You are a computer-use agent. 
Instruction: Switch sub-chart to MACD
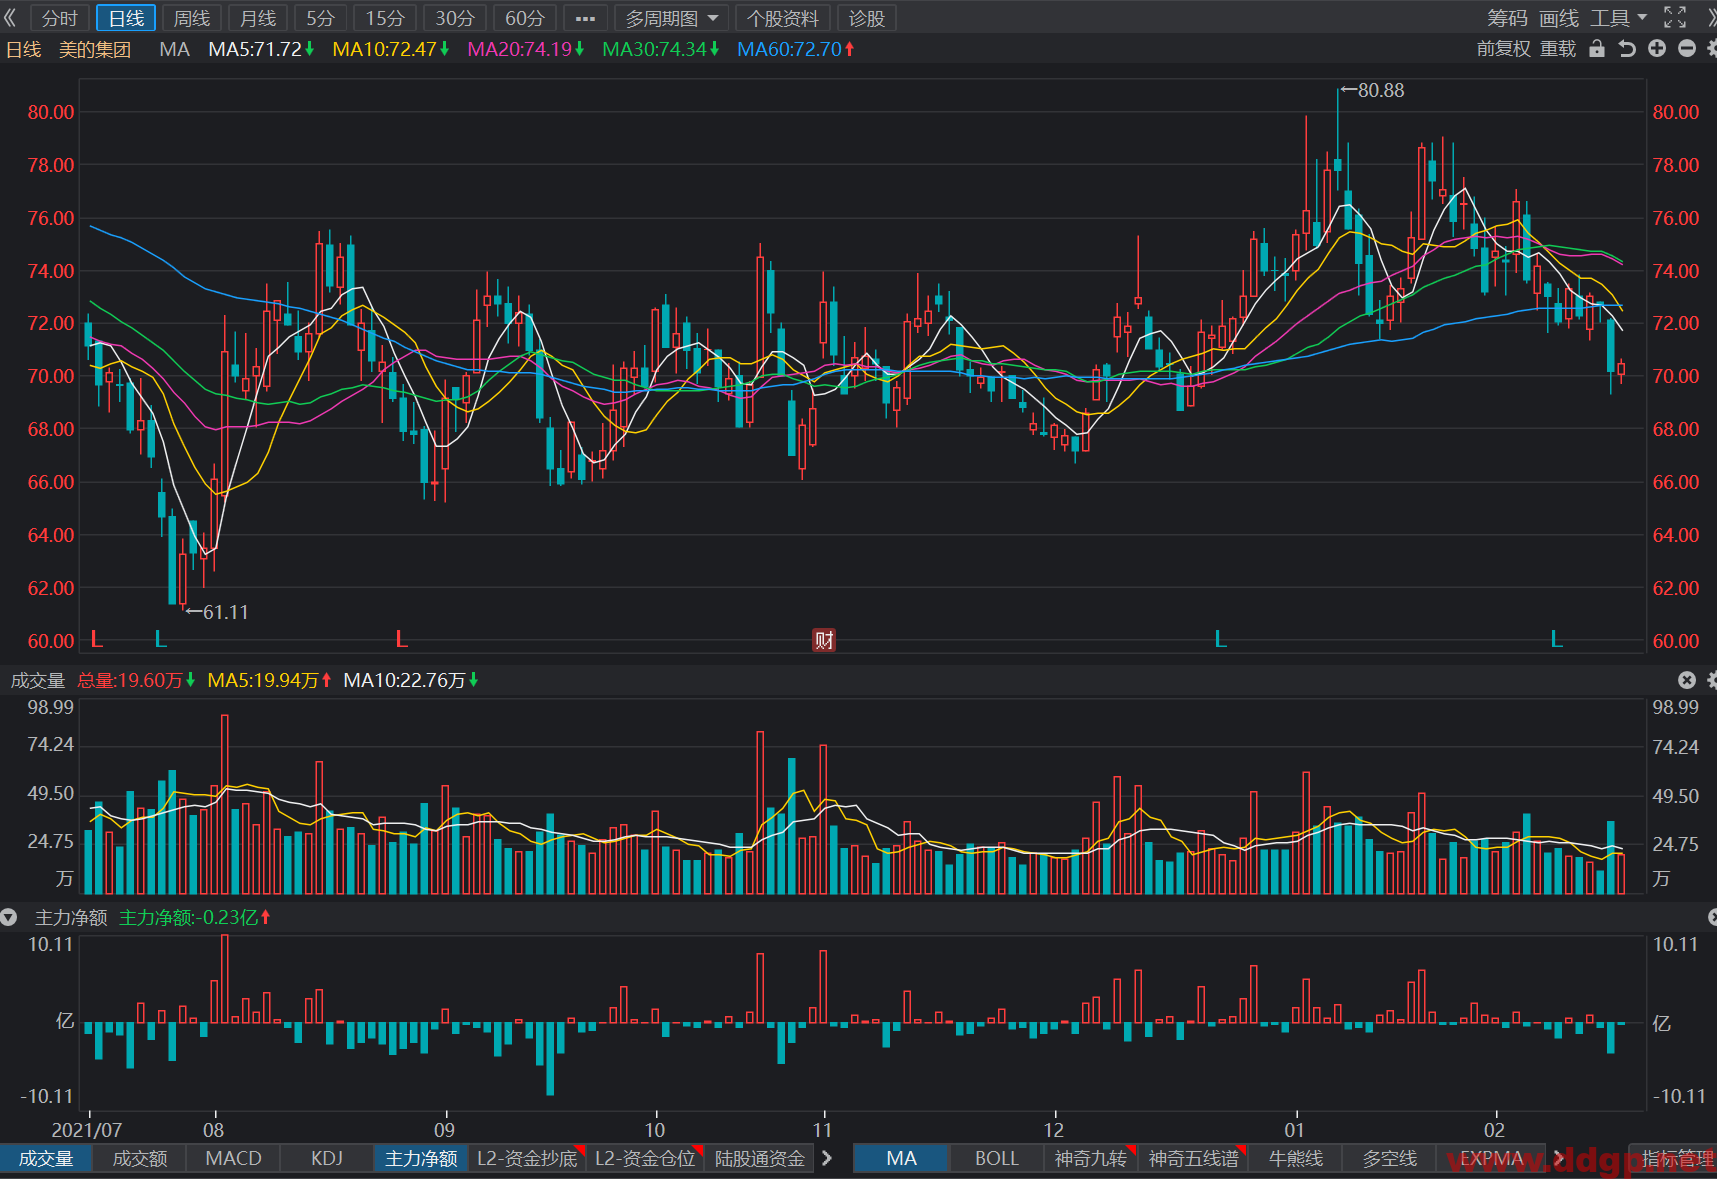coord(233,1158)
